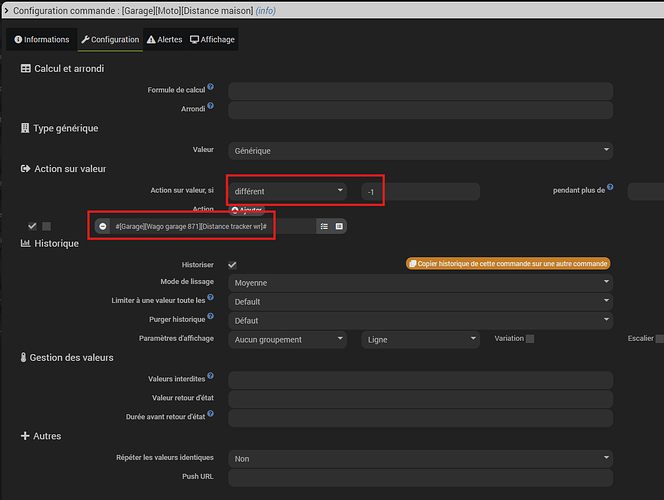Open the Mode de lissage dropdown
This screenshot has width=664, height=500.
(420, 283)
